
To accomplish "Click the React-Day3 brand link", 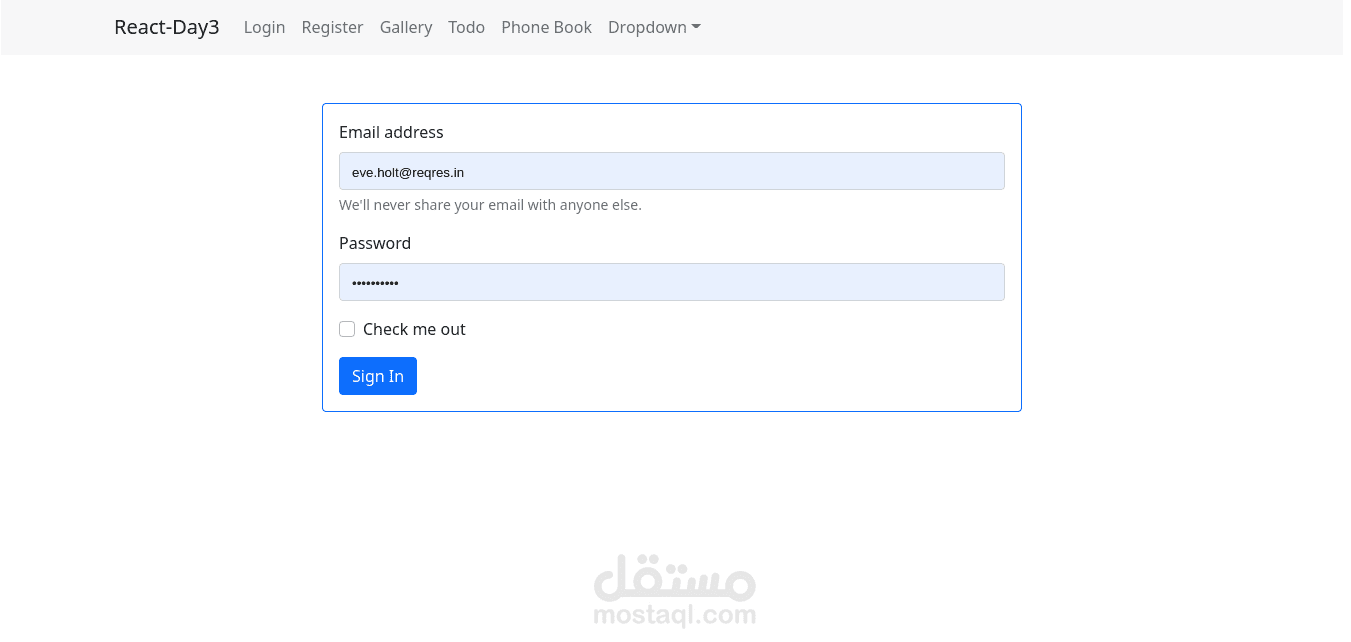I will tap(166, 27).
